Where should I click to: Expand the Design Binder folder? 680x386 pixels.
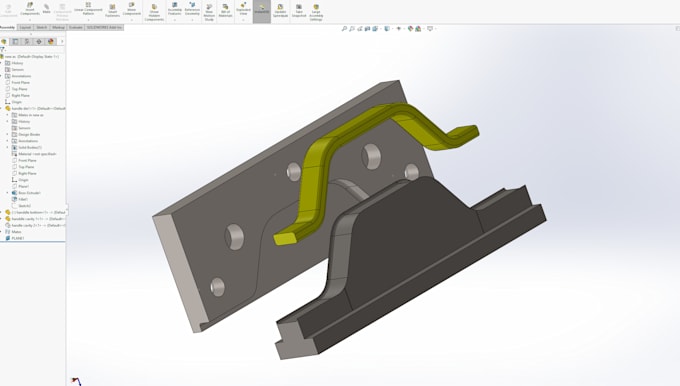coord(7,134)
